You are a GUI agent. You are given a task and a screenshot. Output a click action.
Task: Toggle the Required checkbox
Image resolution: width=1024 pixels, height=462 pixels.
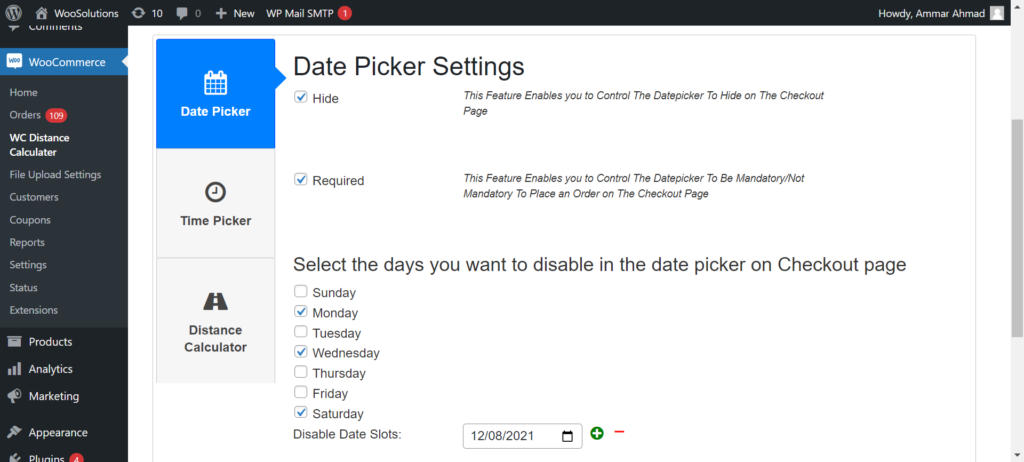[300, 180]
